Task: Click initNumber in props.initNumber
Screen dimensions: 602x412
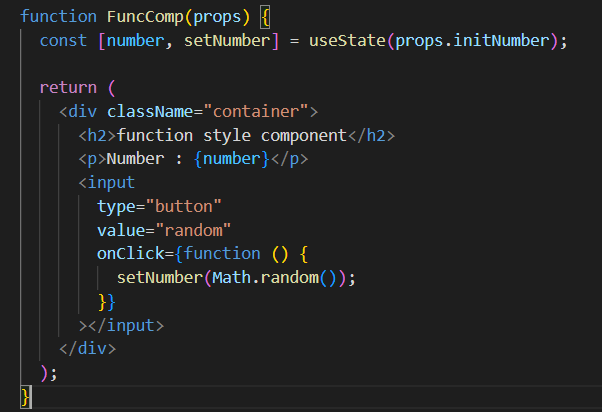Action: click(x=501, y=40)
